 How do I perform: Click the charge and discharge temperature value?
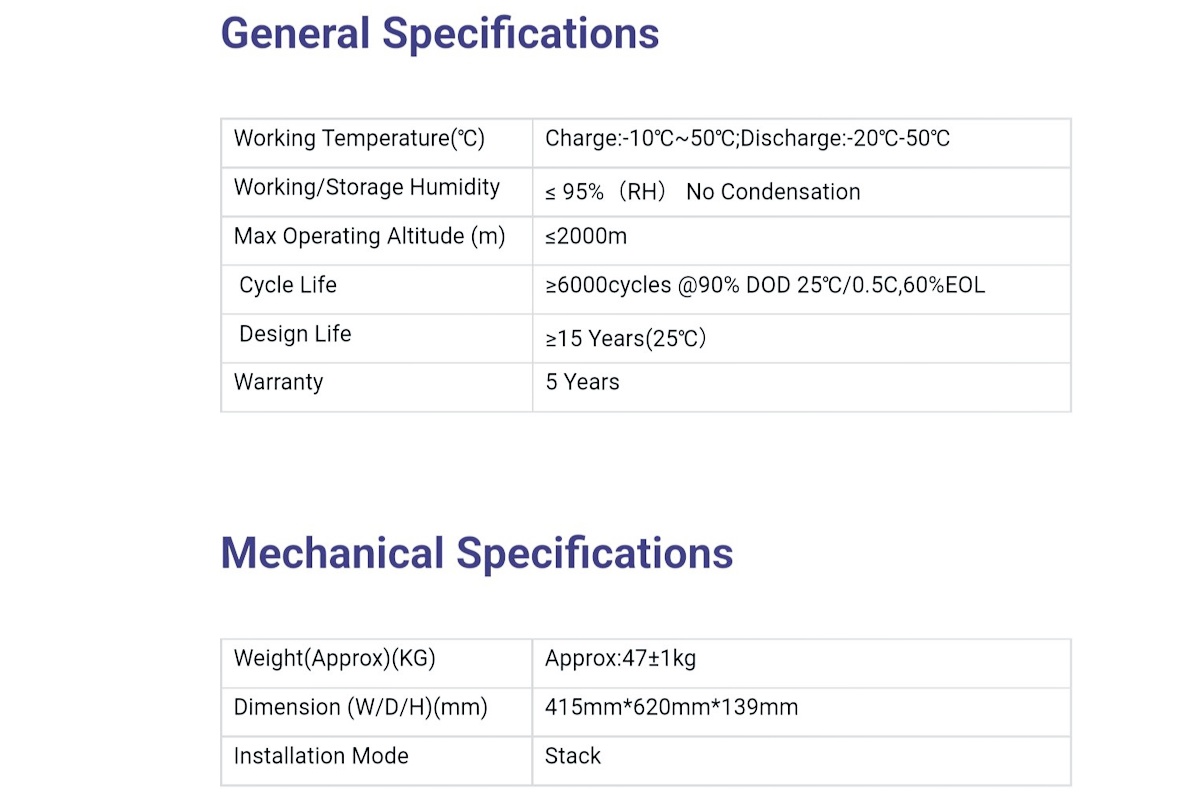point(747,138)
